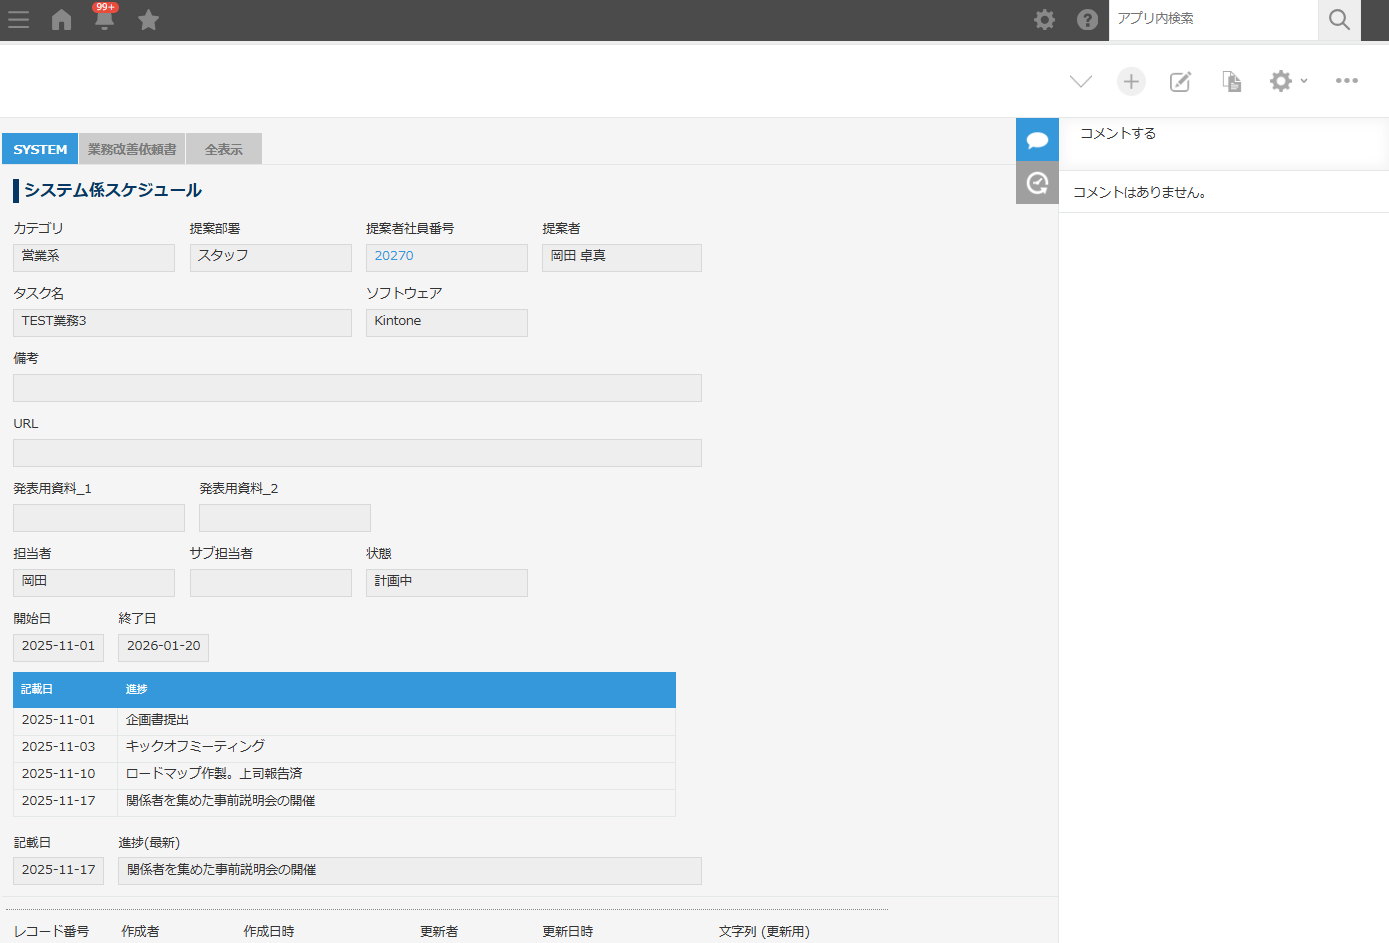Open the help question mark menu

[1087, 20]
